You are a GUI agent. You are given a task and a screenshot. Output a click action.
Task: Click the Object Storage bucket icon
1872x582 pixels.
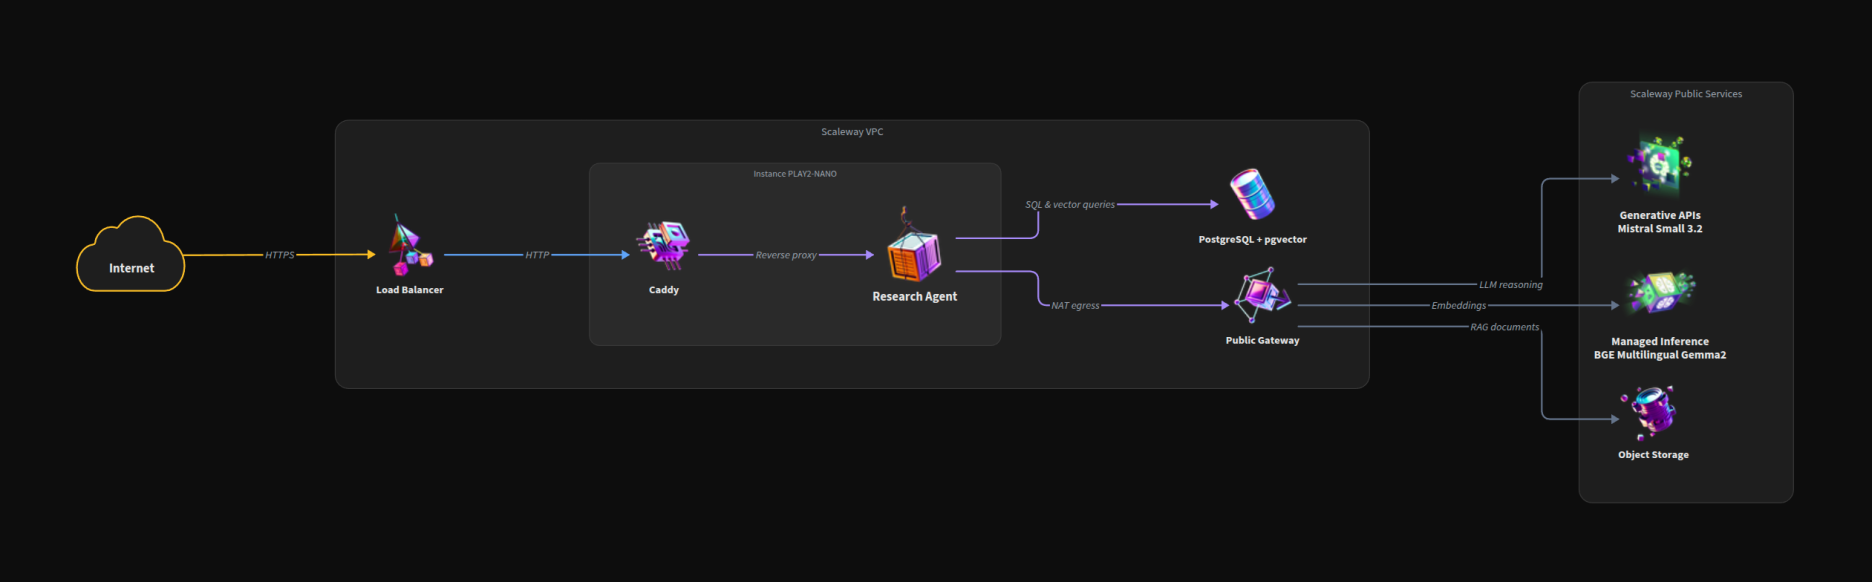coord(1649,412)
